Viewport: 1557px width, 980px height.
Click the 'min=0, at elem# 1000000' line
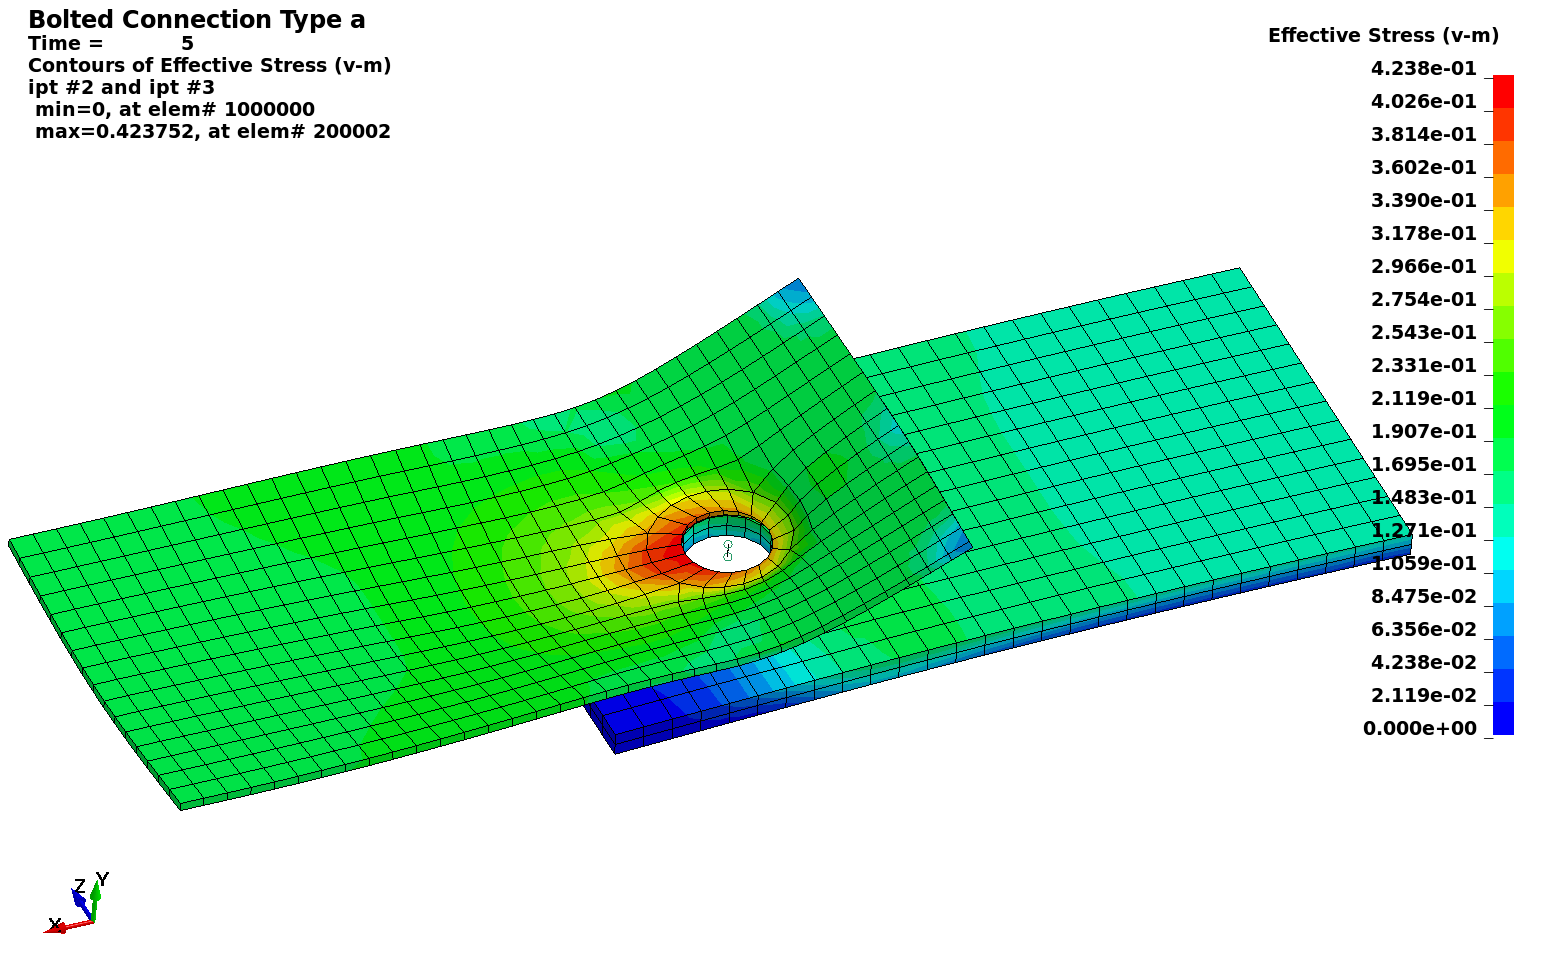click(174, 110)
